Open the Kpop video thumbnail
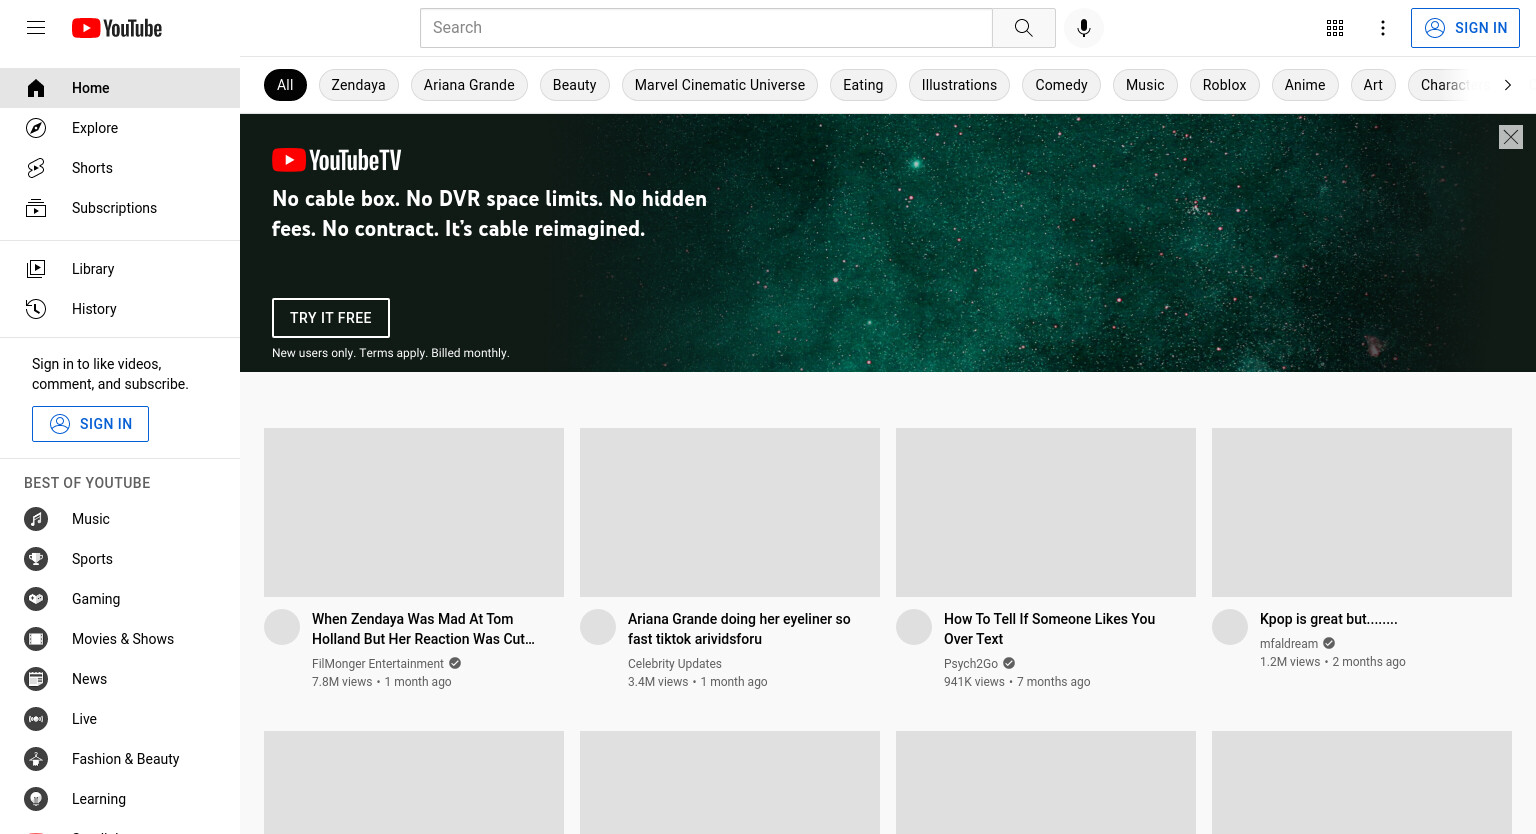 tap(1362, 512)
